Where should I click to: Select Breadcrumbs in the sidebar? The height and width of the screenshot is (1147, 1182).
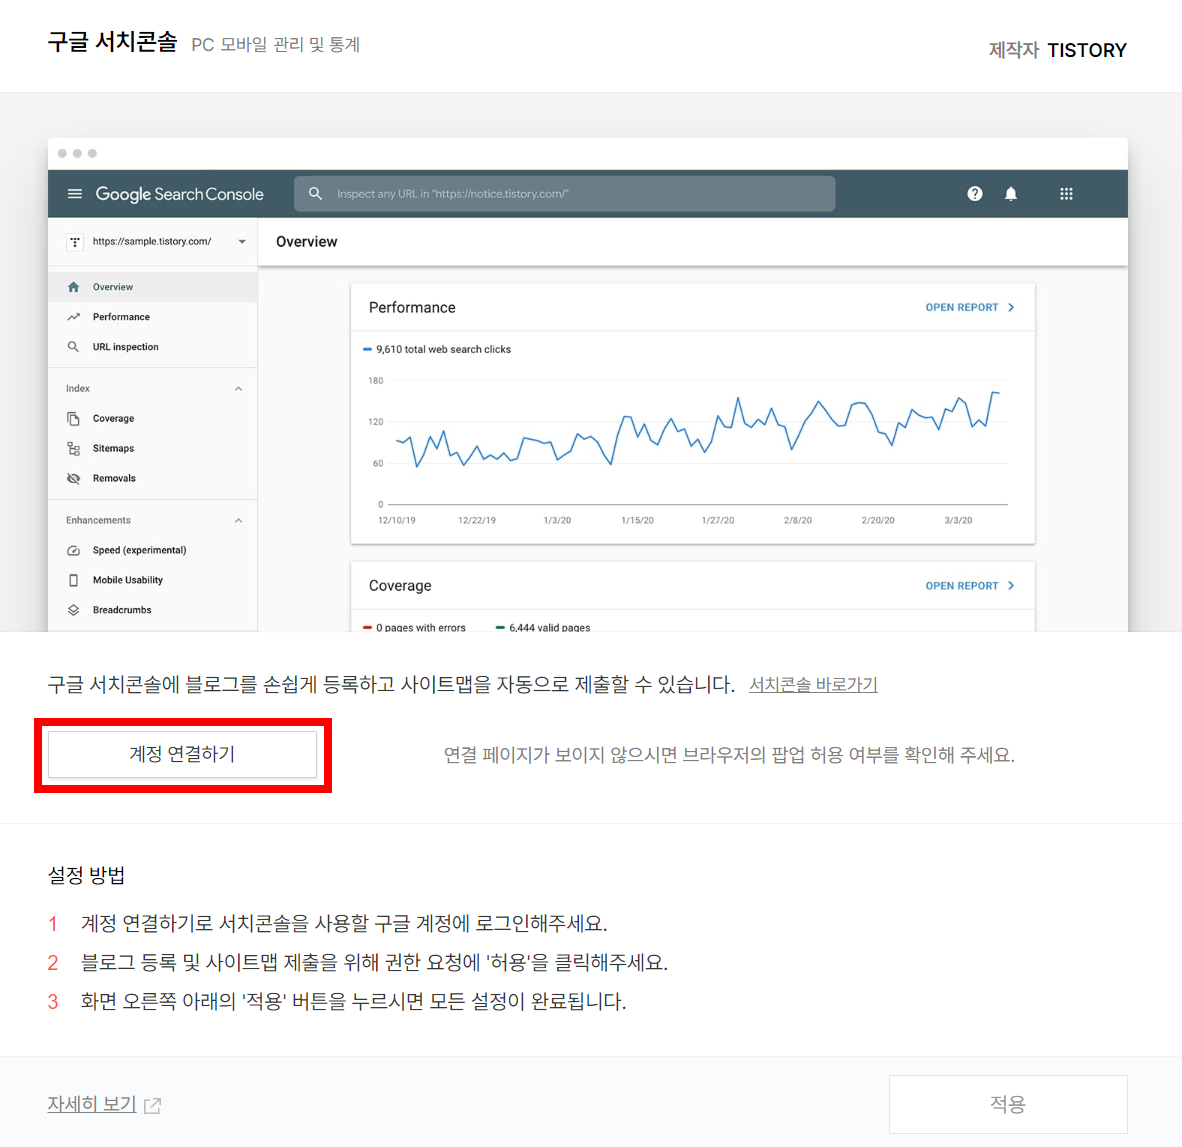tap(152, 610)
